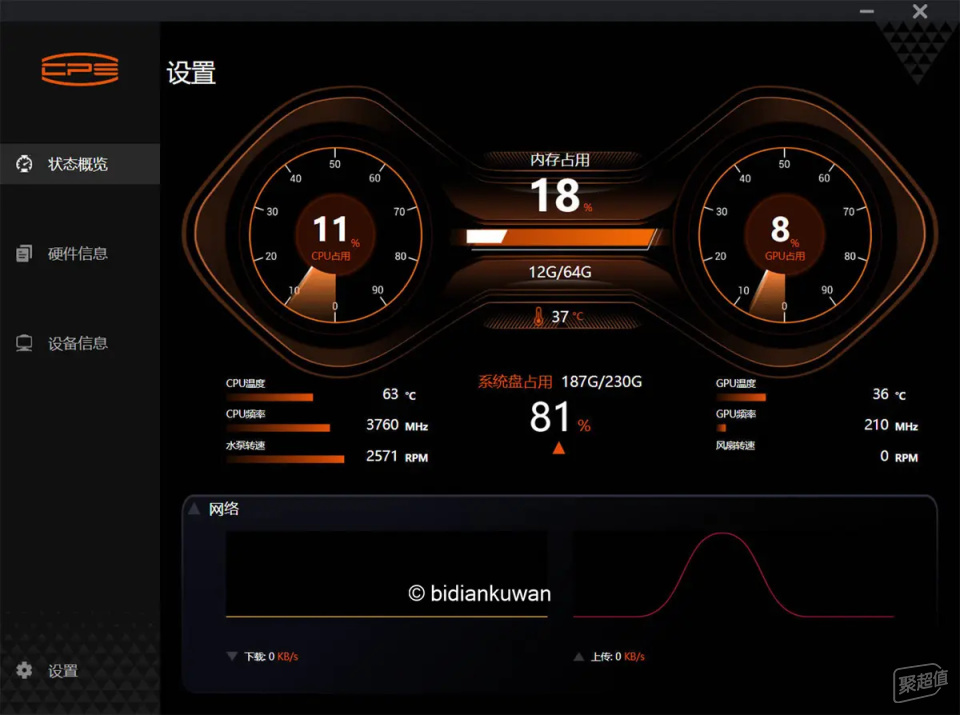Click the orange triangle under 81 %

[558, 448]
